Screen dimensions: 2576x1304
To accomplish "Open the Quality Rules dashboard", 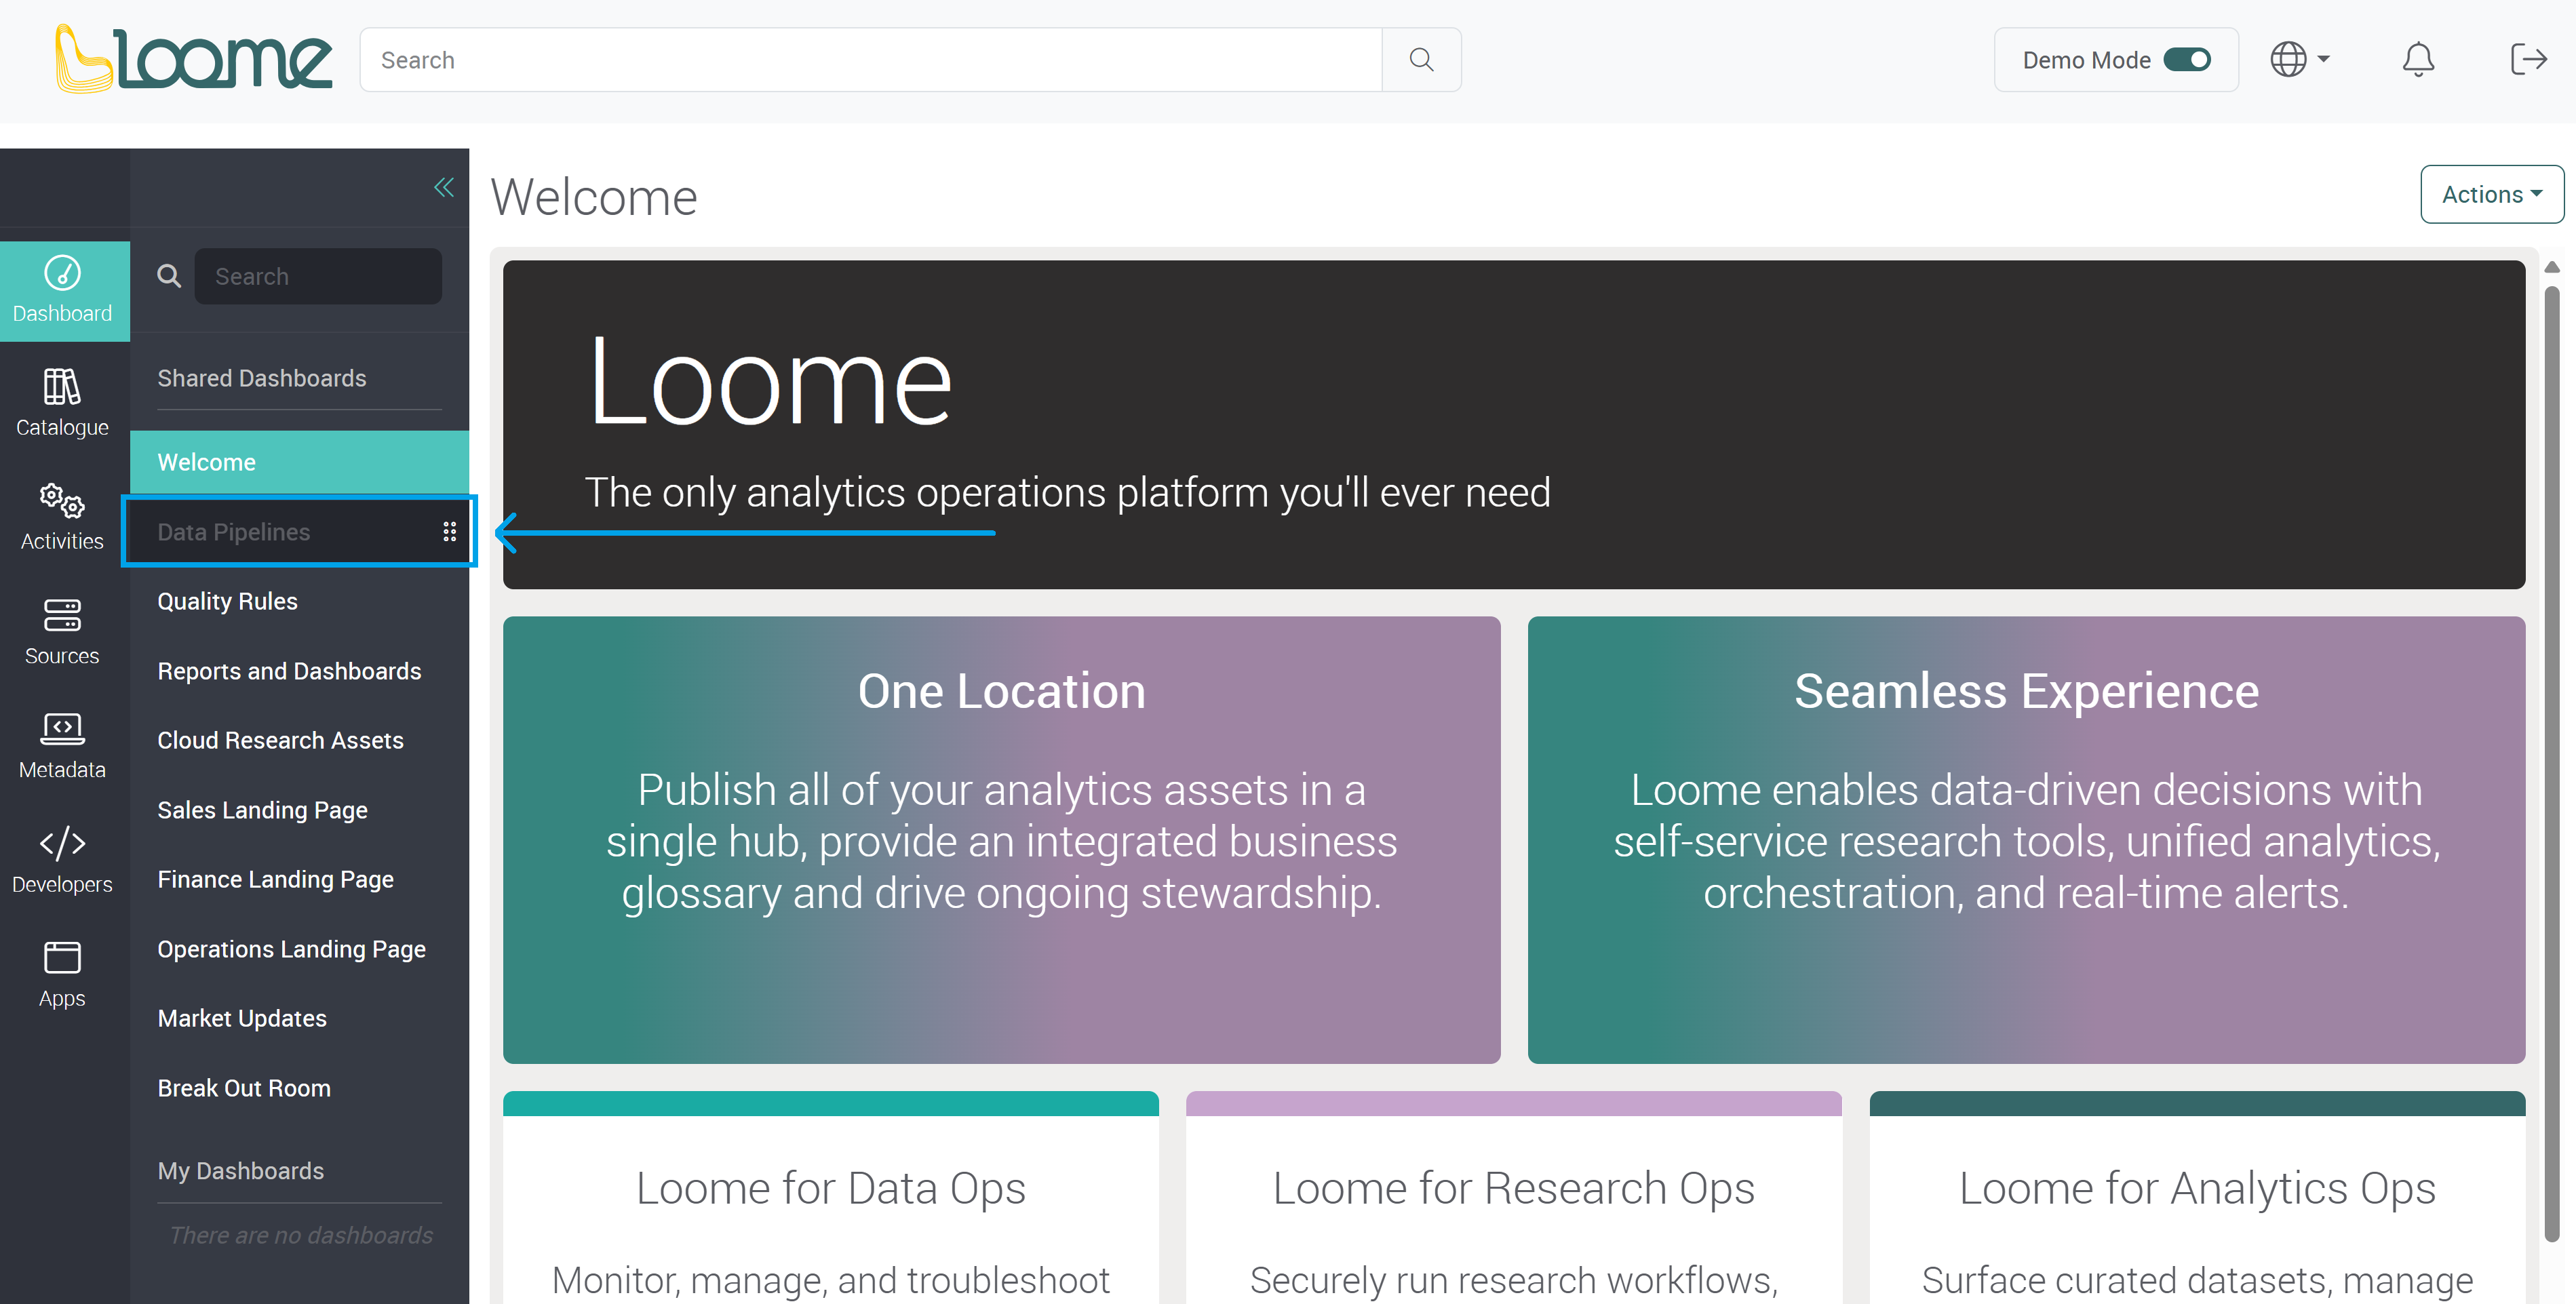I will pos(299,601).
